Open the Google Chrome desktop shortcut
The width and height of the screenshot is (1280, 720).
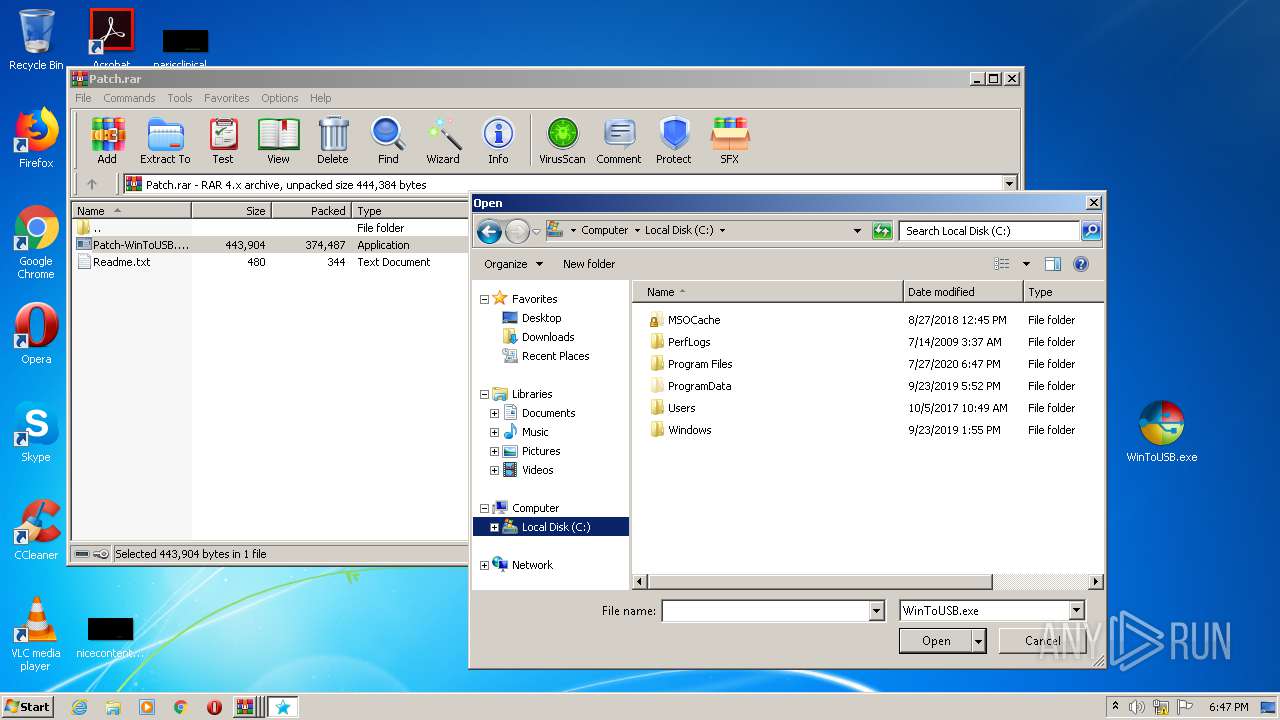(x=36, y=243)
